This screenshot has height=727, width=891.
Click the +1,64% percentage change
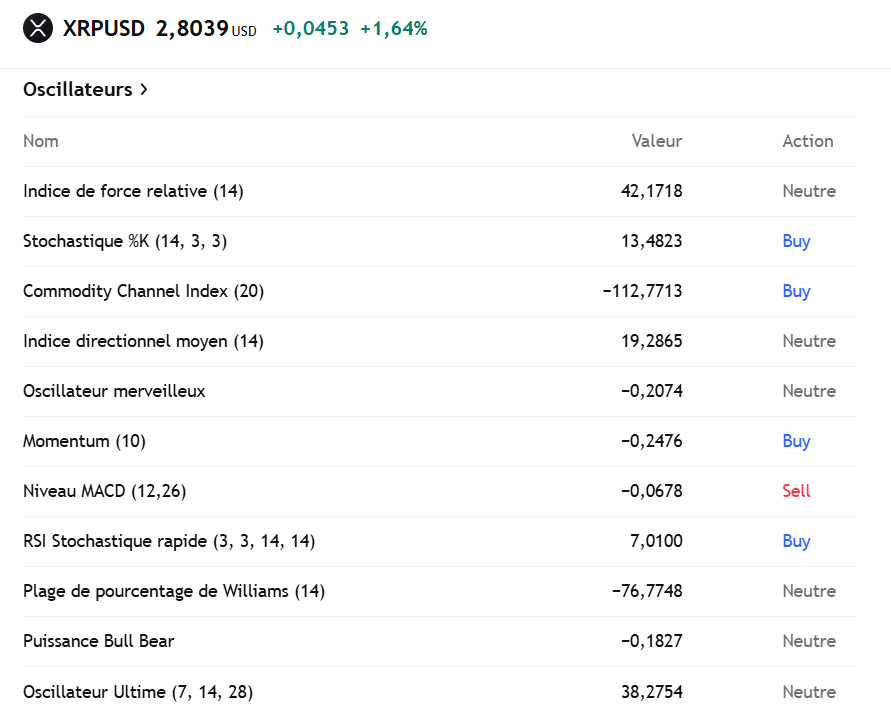coord(394,29)
